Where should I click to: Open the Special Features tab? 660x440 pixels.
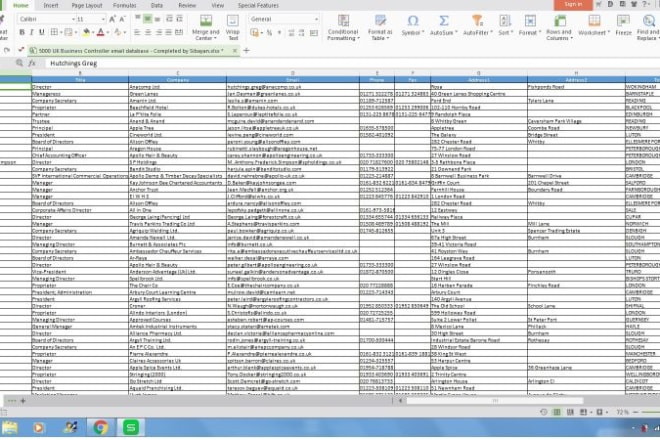(x=258, y=5)
